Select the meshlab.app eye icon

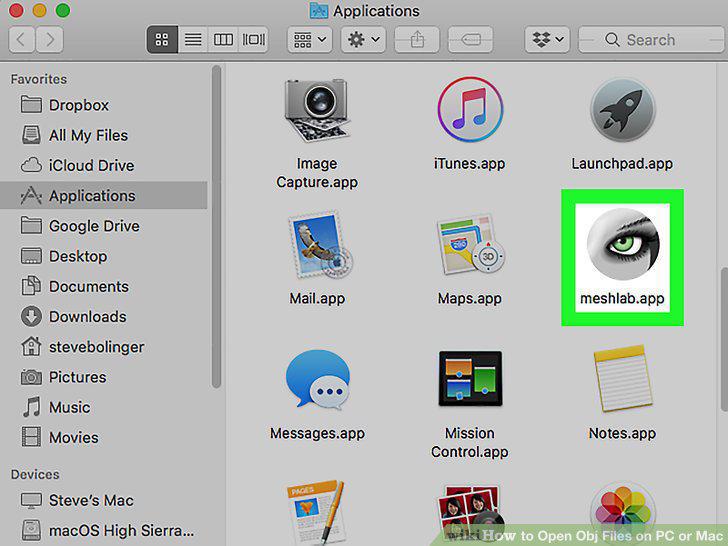click(x=623, y=244)
